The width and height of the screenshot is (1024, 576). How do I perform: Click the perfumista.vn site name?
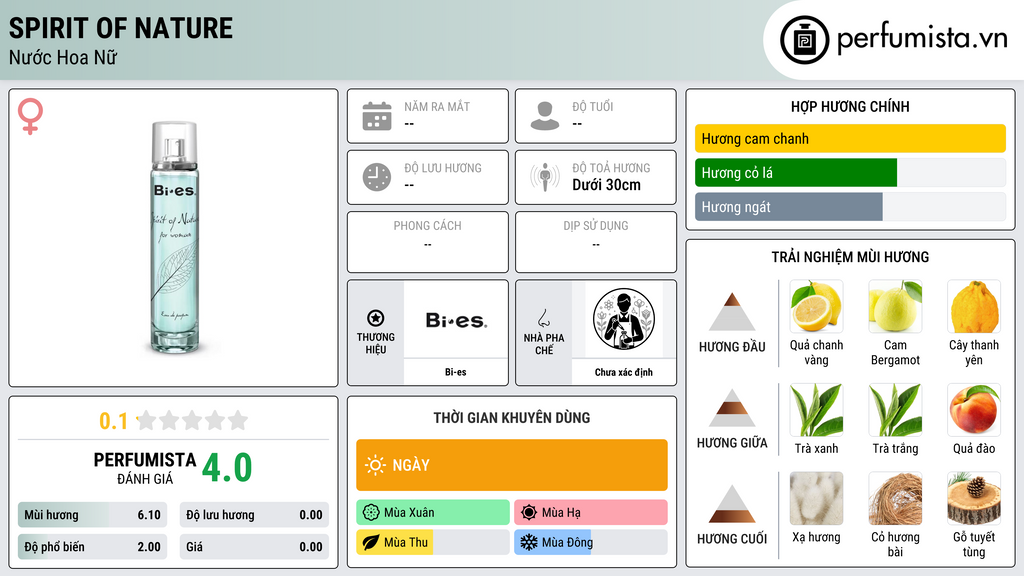(x=922, y=38)
